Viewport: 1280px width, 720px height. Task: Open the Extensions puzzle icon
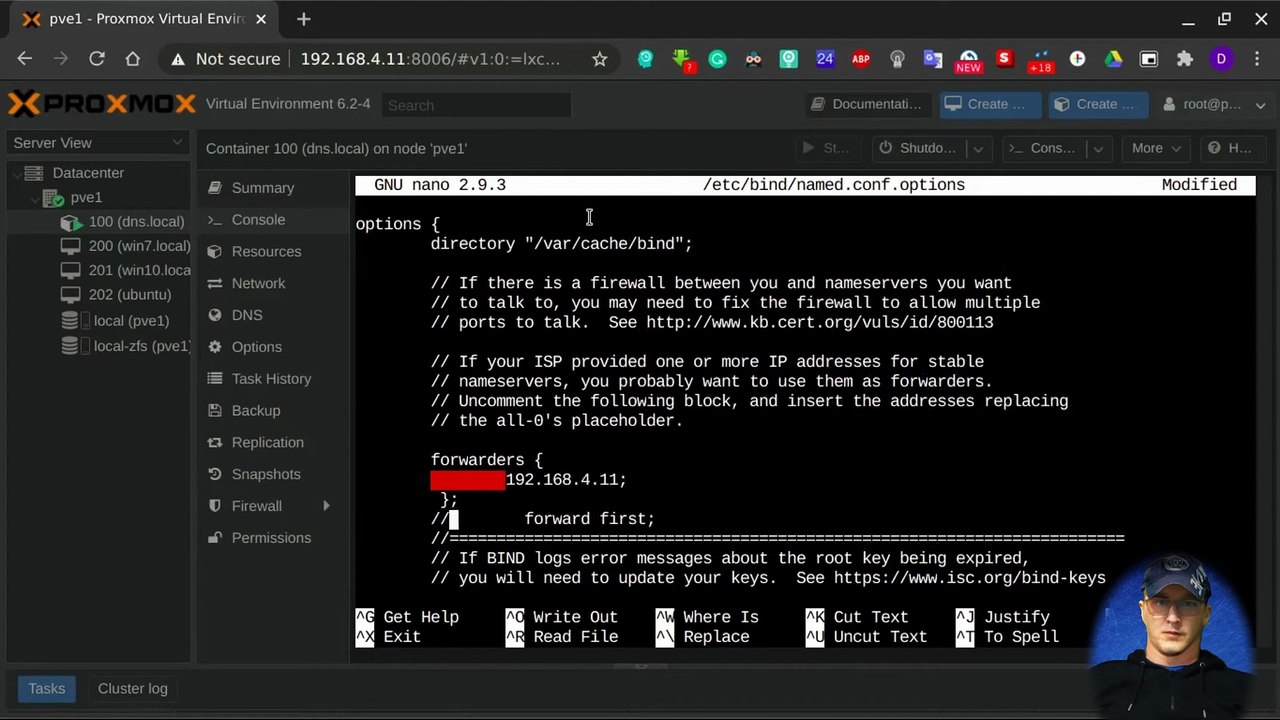coord(1185,59)
